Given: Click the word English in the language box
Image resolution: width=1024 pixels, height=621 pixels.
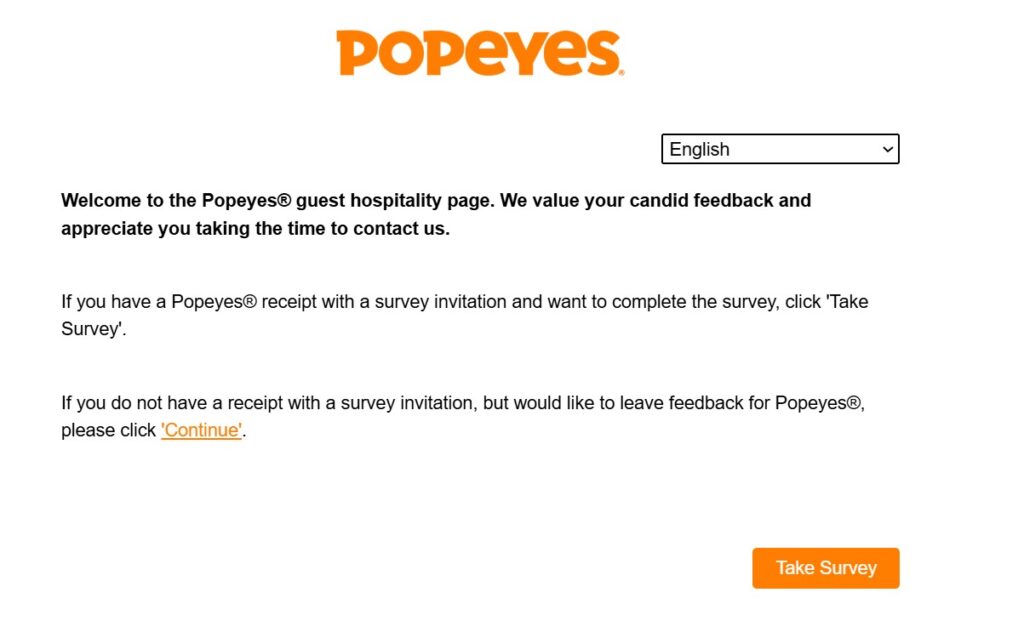Looking at the screenshot, I should (x=699, y=149).
